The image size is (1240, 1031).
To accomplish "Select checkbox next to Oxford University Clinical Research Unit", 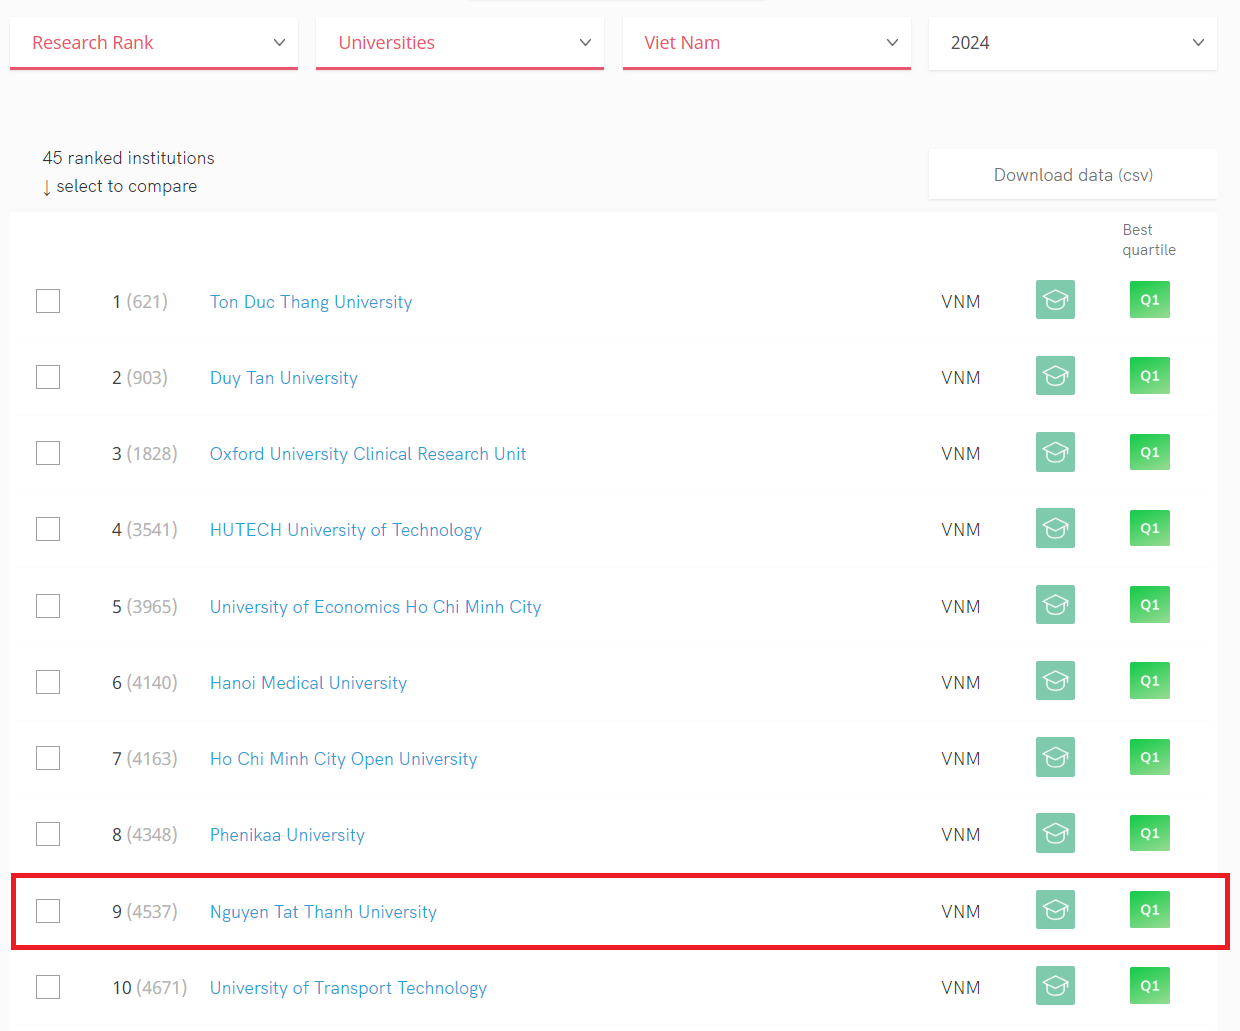I will pos(48,453).
